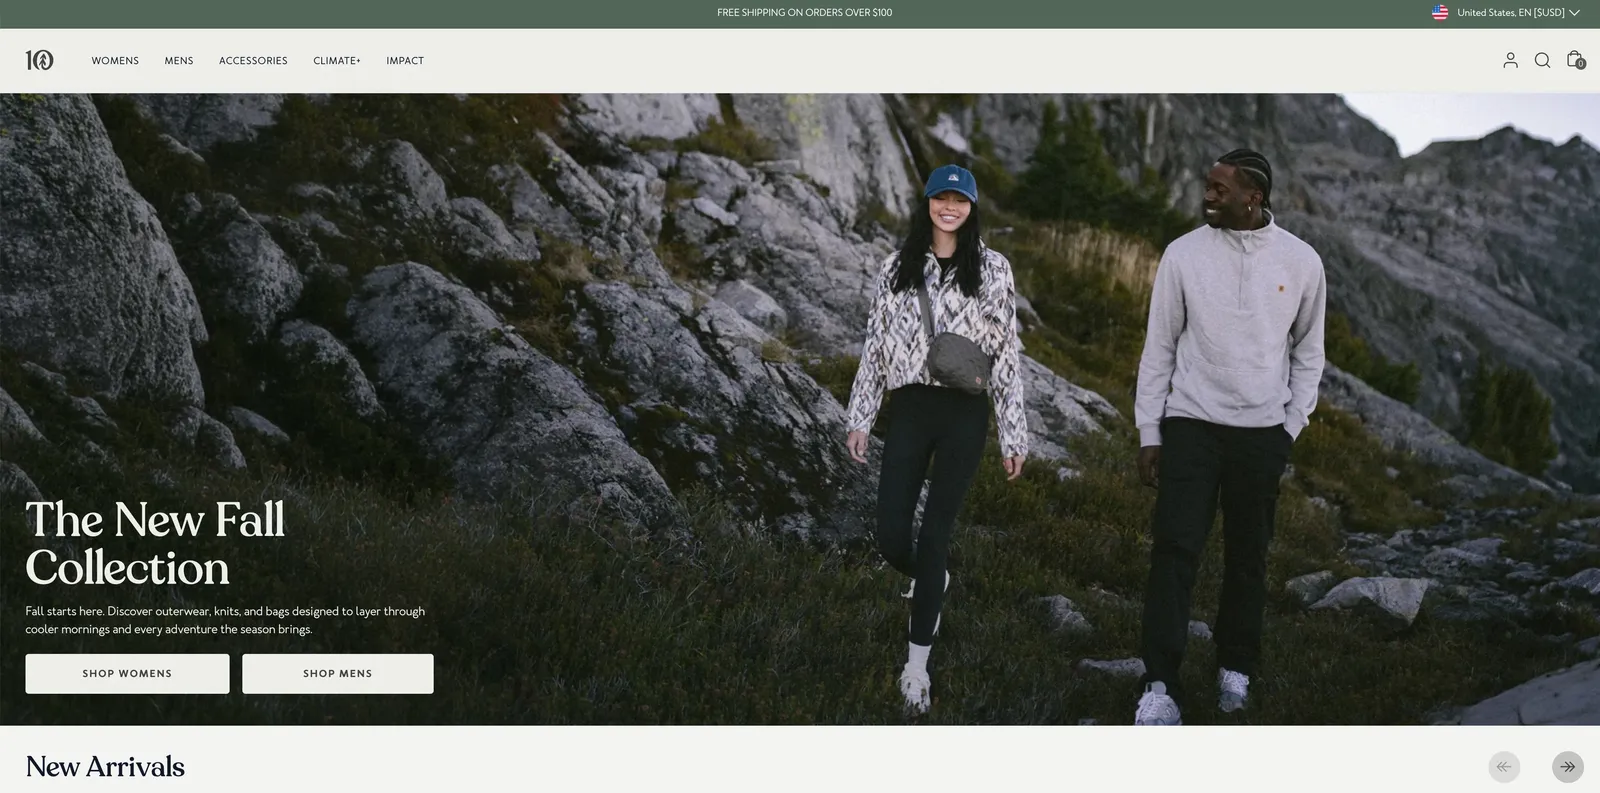
Task: Open the account profile icon
Action: (x=1510, y=60)
